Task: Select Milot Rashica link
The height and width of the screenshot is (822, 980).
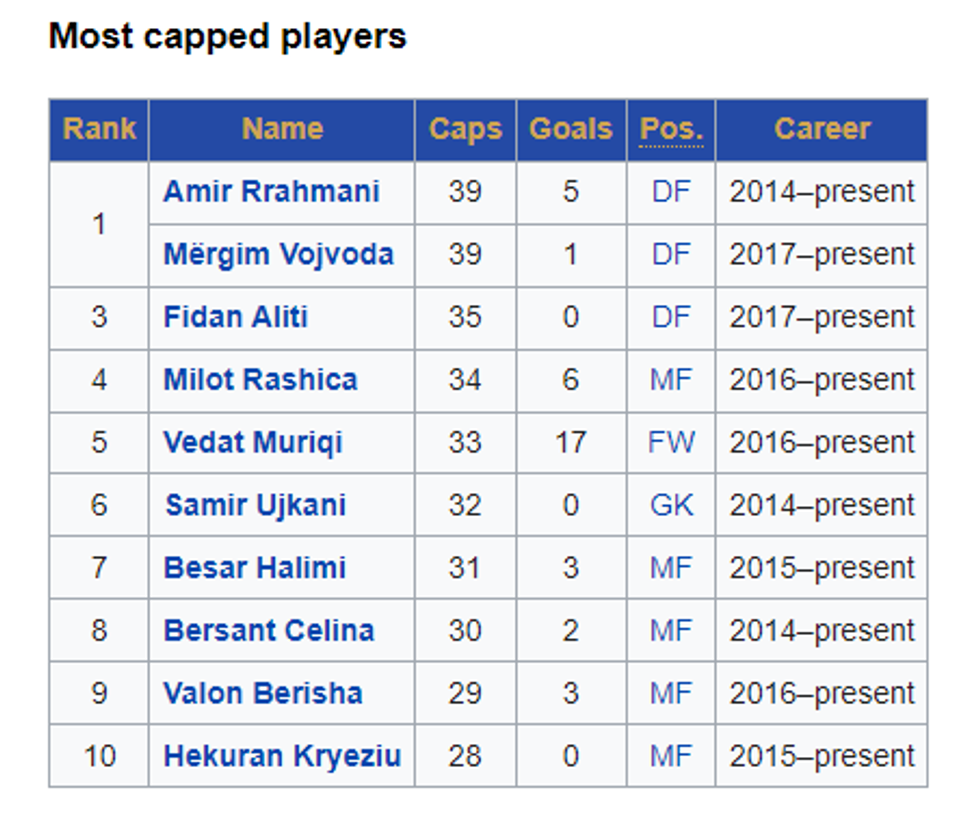Action: coord(260,380)
